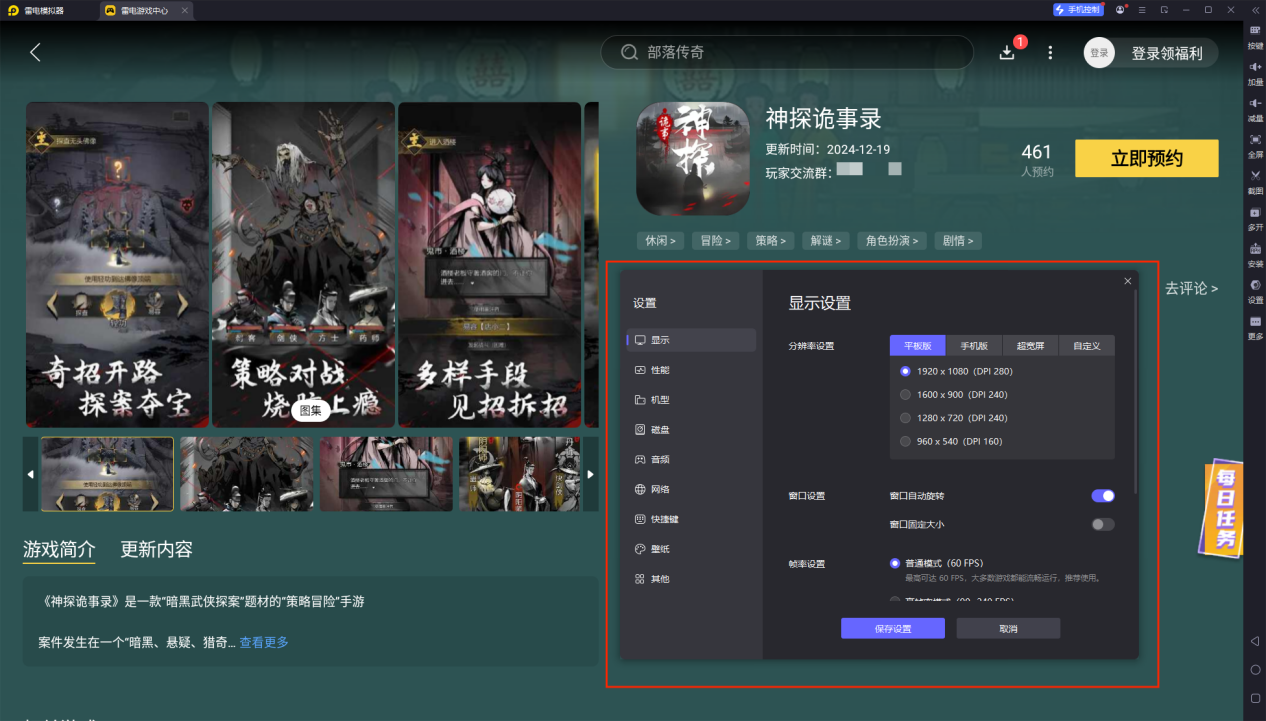Open the downloads icon with badge

tap(1009, 51)
